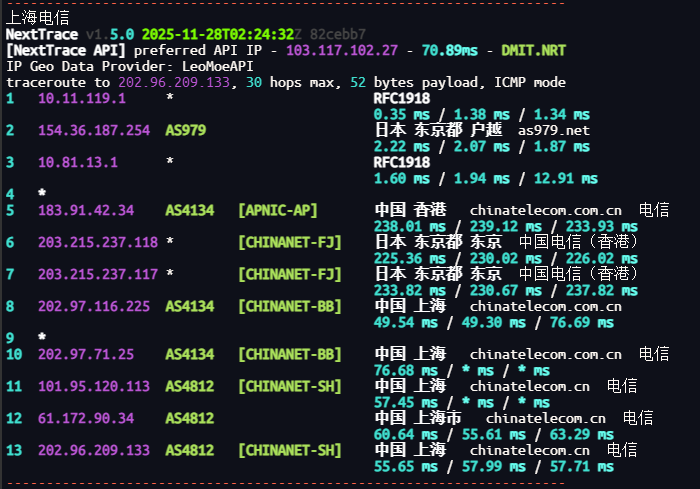Click the commit hash 82cebb7
The height and width of the screenshot is (489, 700).
pyautogui.click(x=308, y=34)
